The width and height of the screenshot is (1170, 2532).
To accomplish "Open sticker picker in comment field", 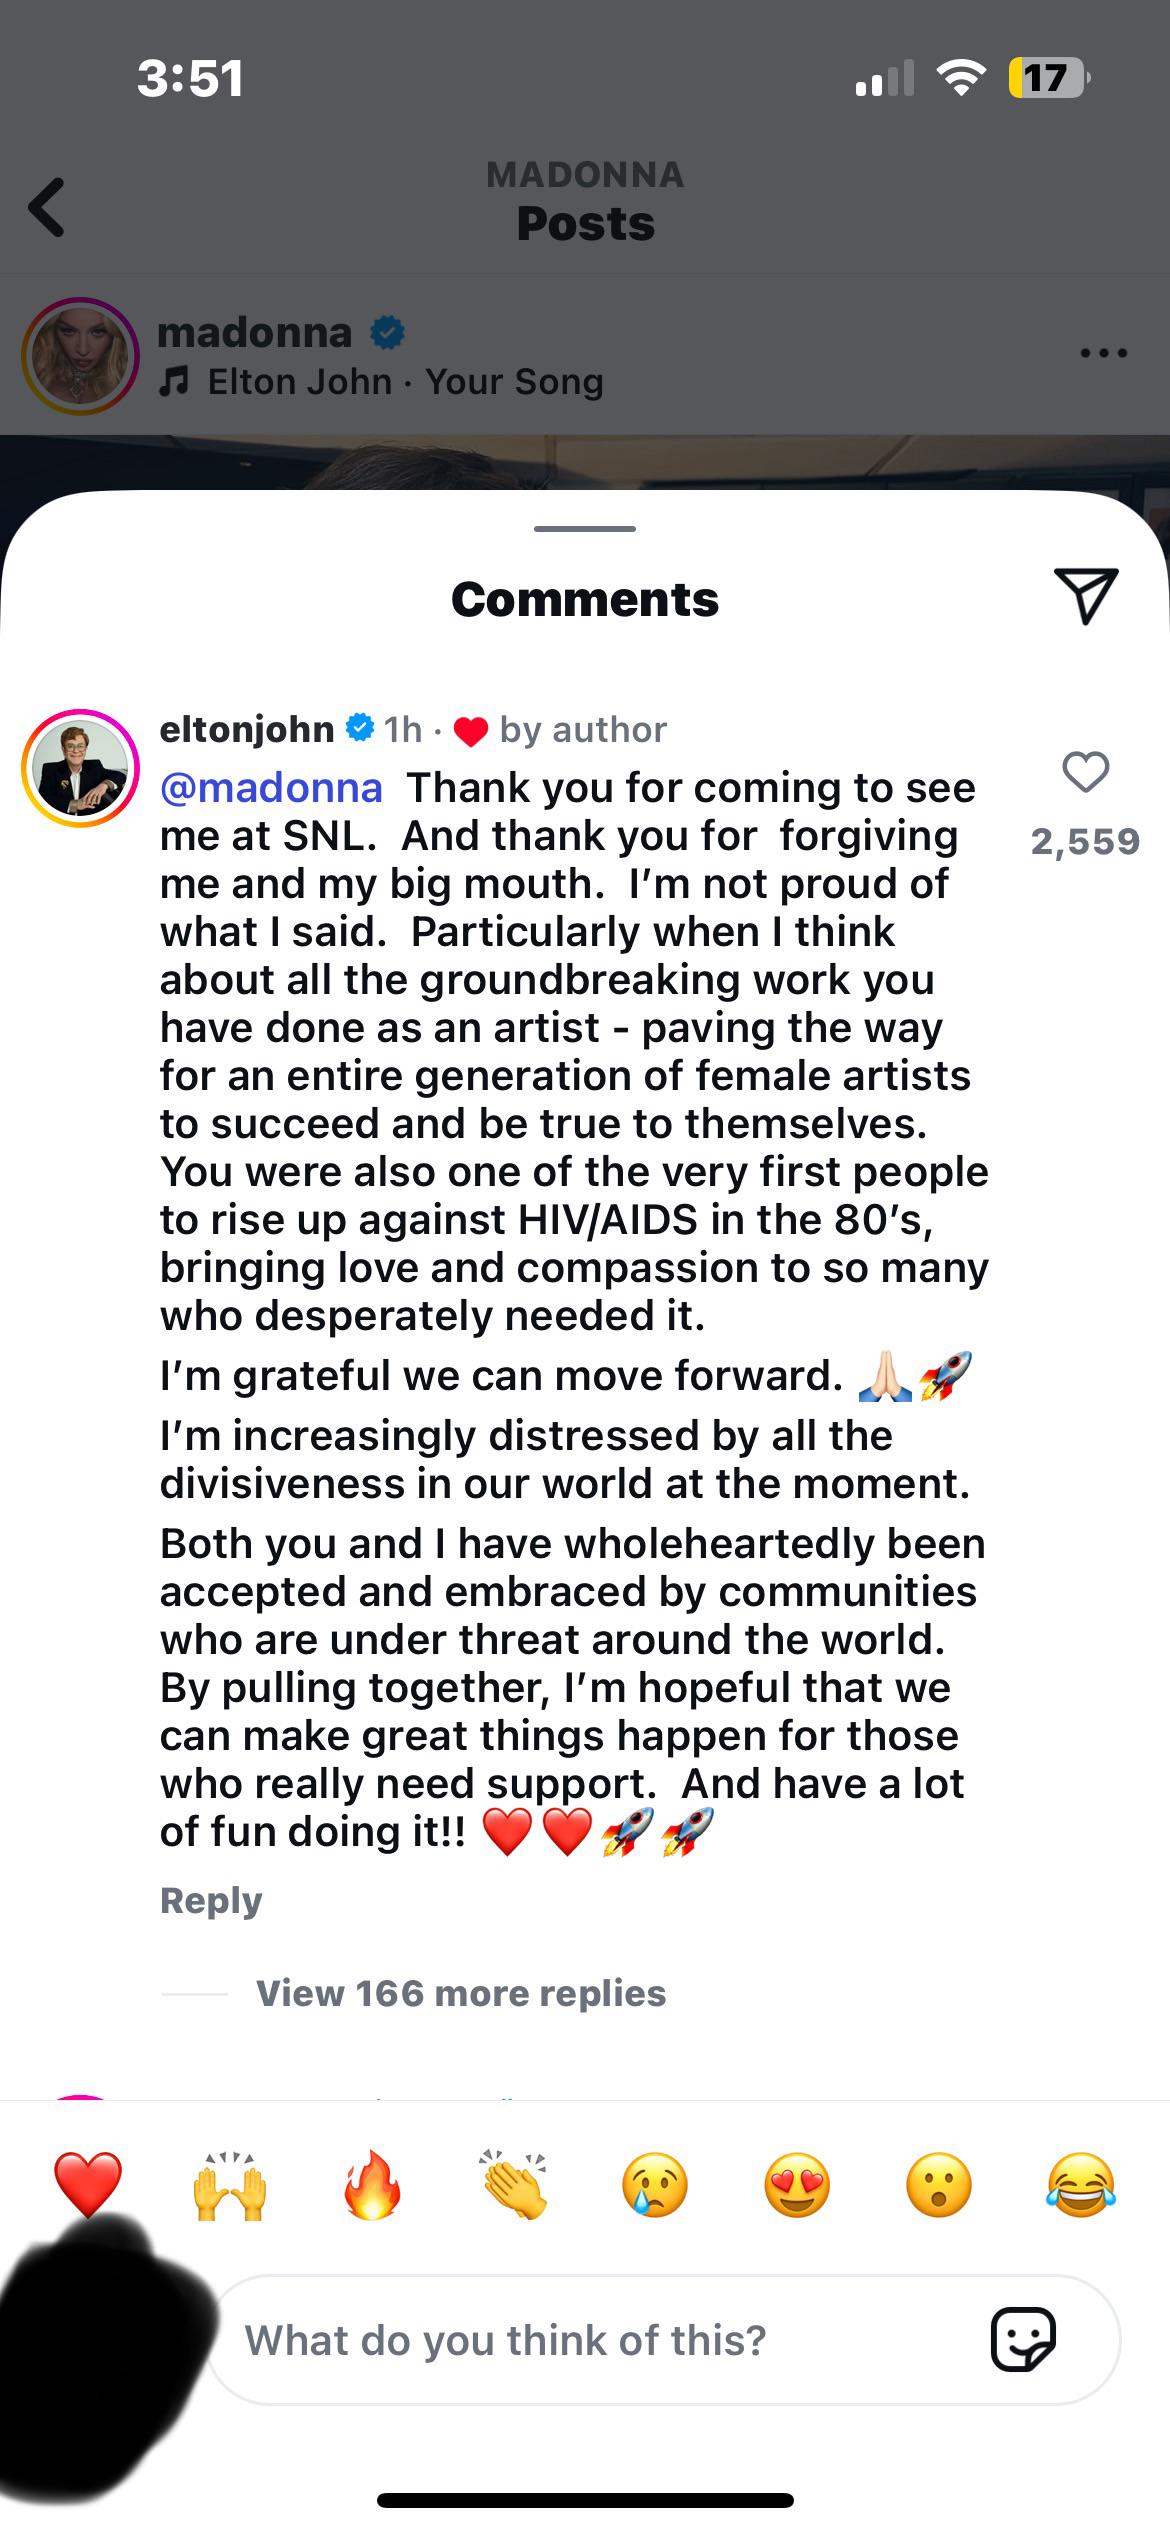I will 1022,2339.
